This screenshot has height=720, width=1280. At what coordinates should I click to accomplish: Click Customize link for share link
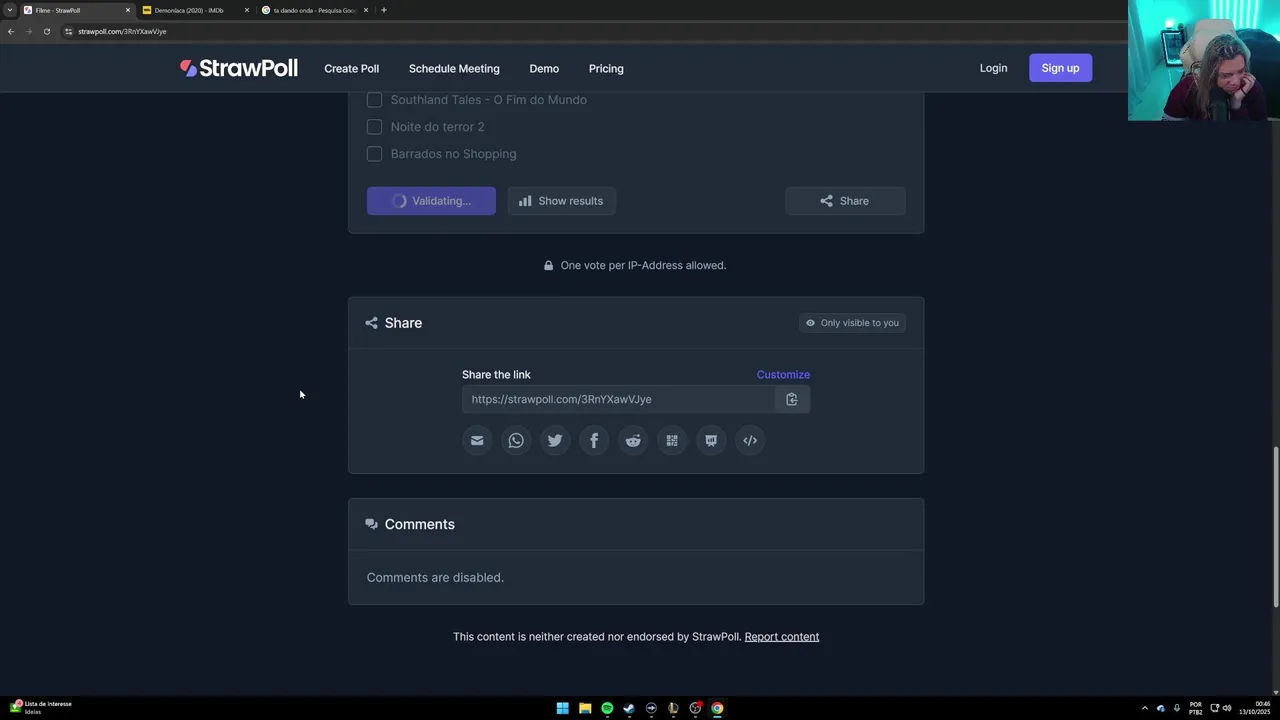783,374
